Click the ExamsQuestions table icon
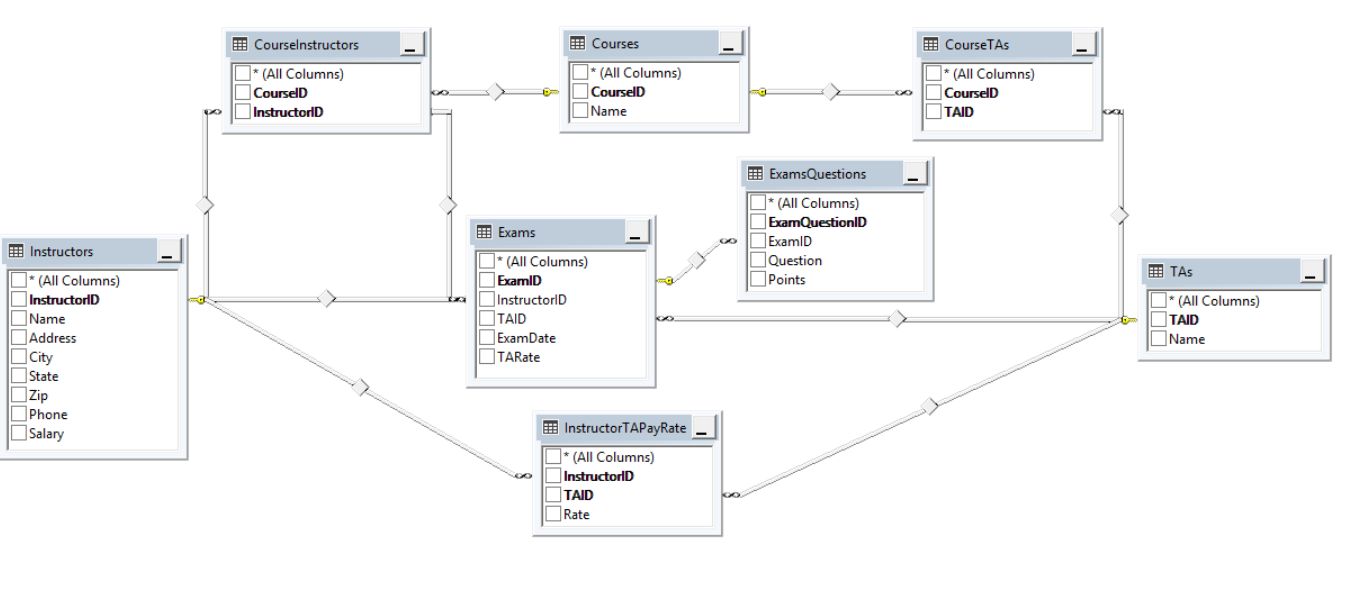This screenshot has height=598, width=1371. (755, 174)
